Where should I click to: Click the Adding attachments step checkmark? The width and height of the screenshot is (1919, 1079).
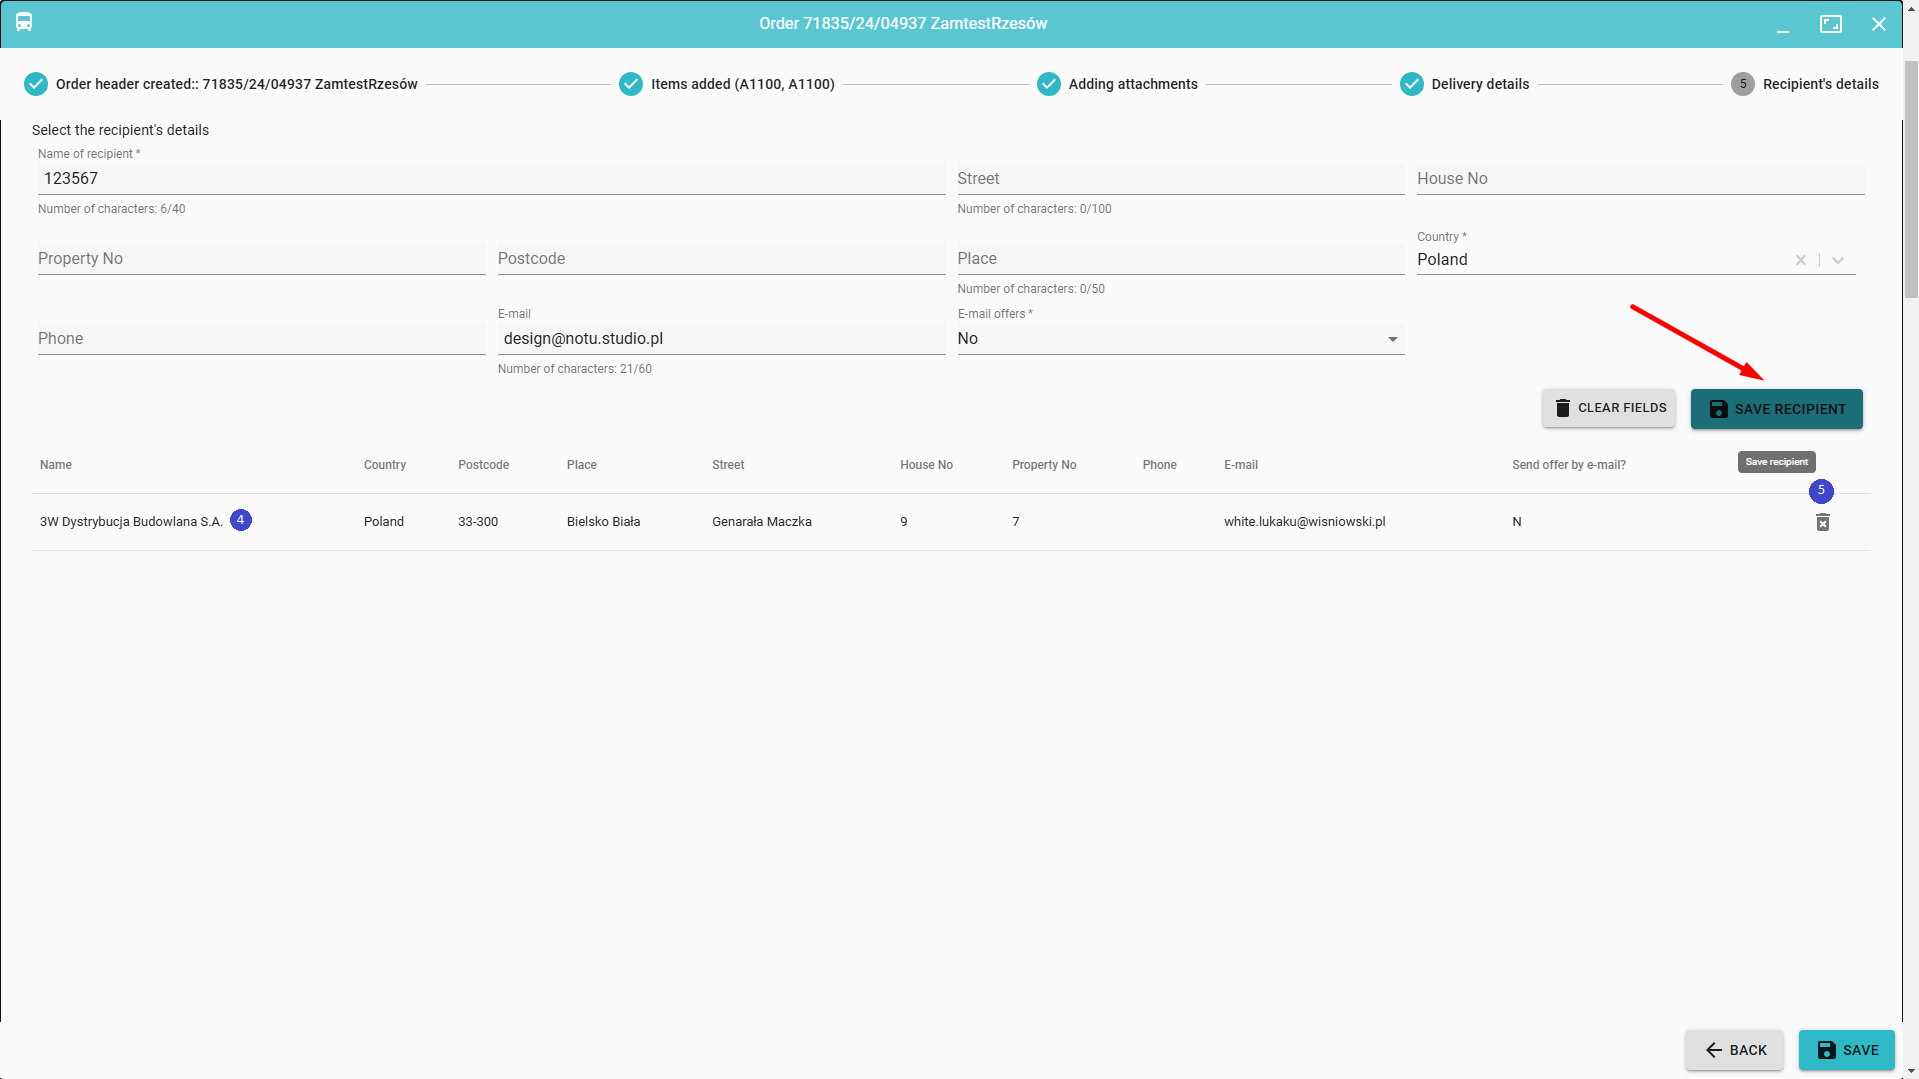click(x=1048, y=84)
